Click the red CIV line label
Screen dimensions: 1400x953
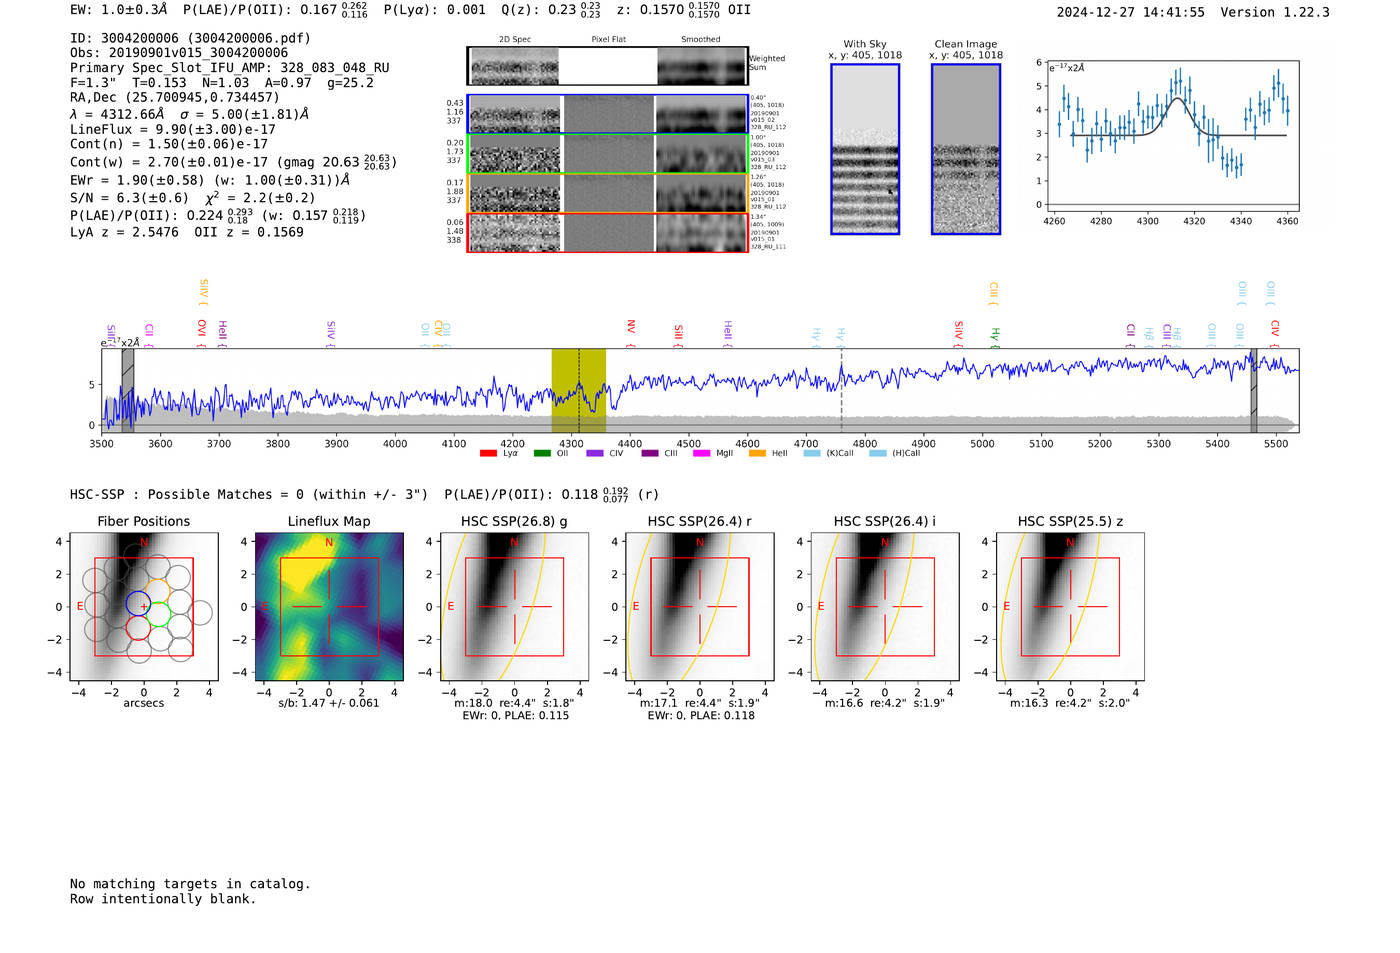1275,333
